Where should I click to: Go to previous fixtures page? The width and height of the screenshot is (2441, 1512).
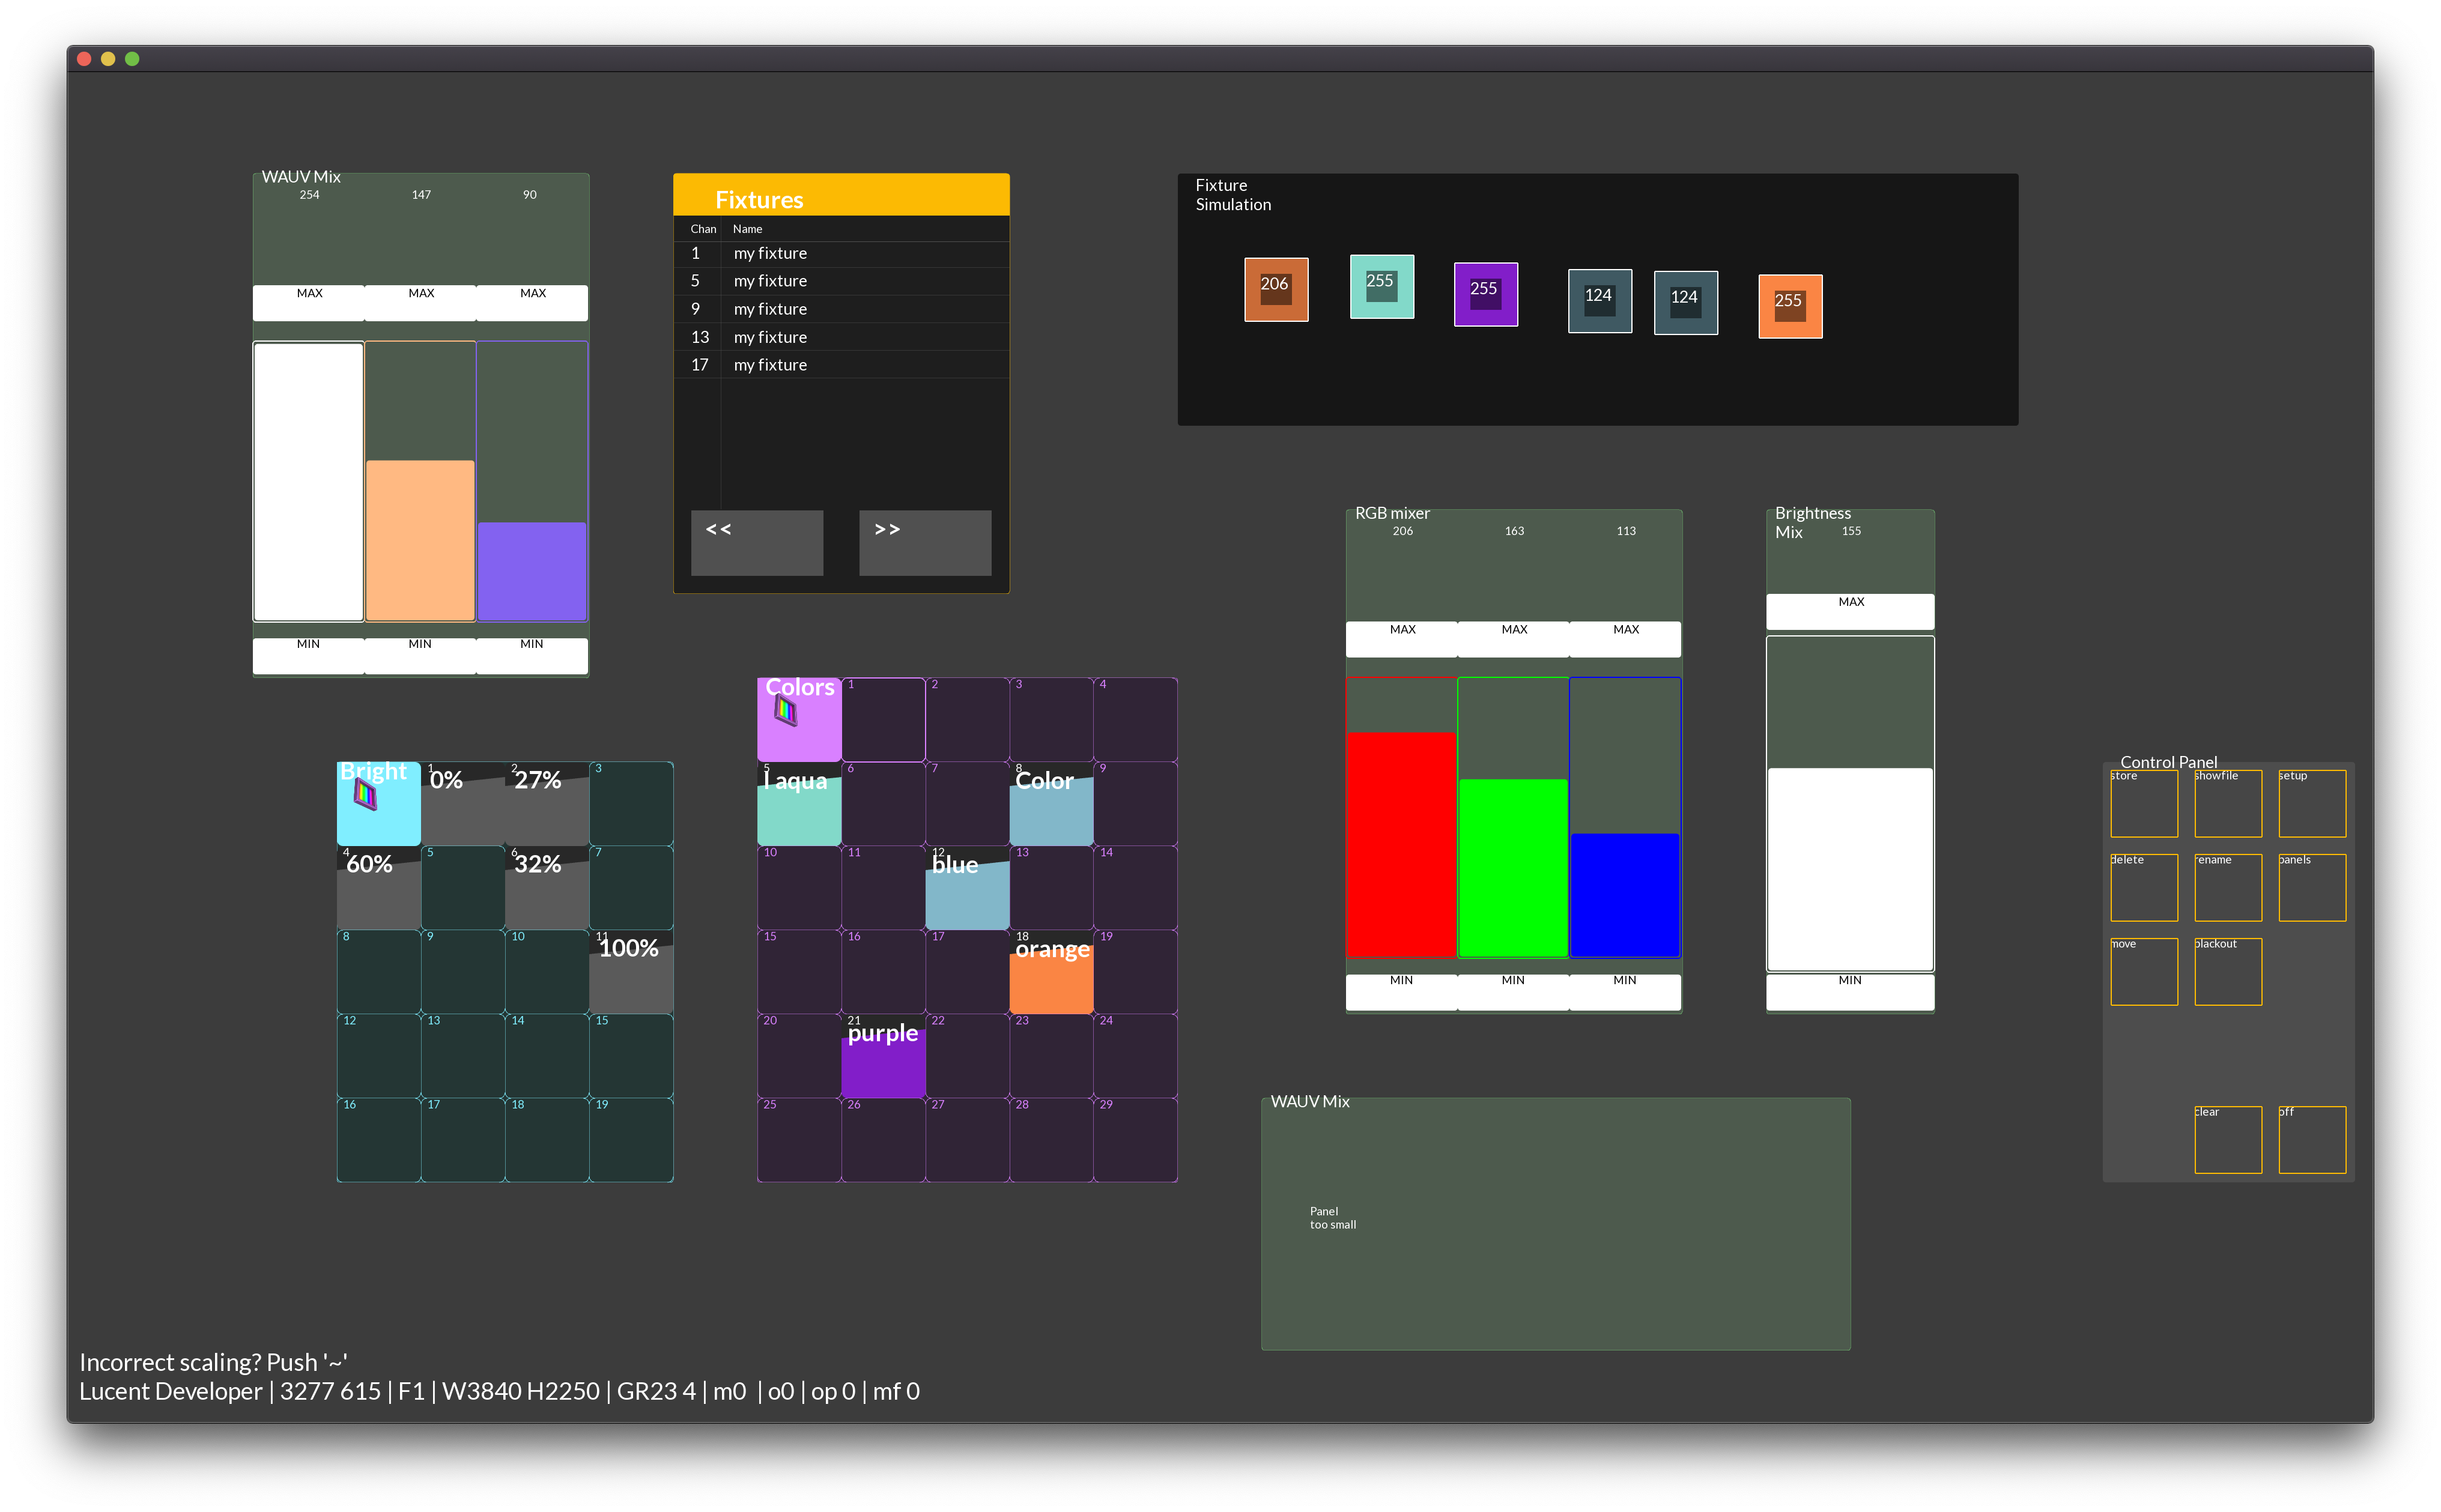point(756,542)
